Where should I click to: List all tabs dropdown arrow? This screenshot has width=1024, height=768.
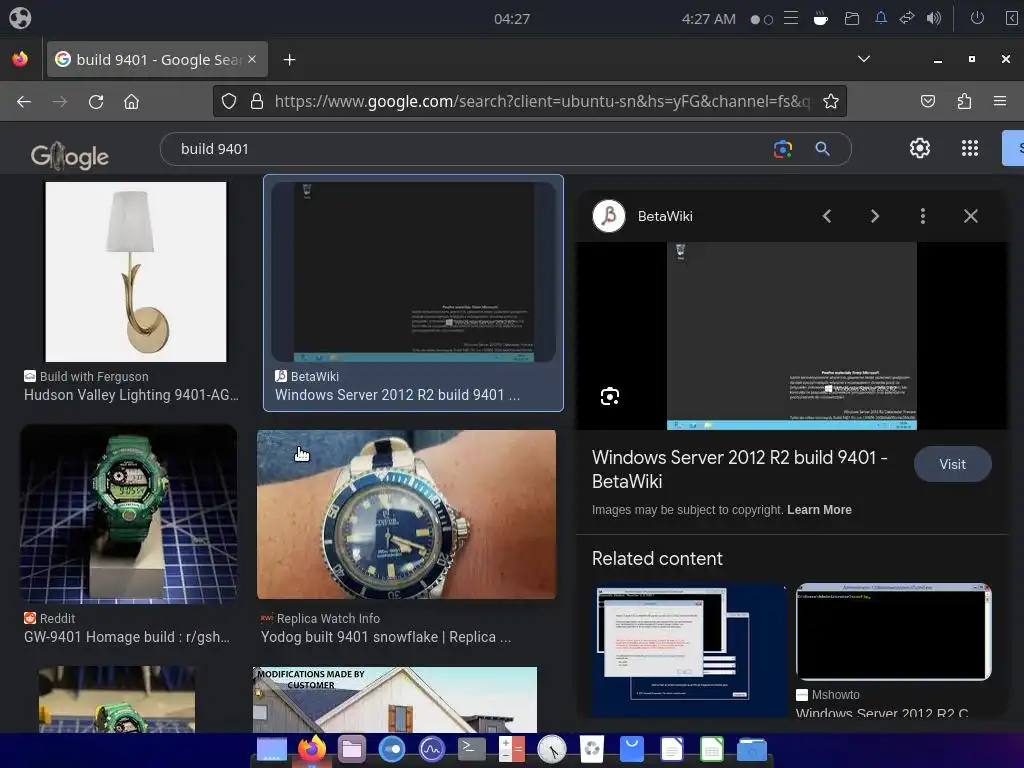(x=863, y=59)
